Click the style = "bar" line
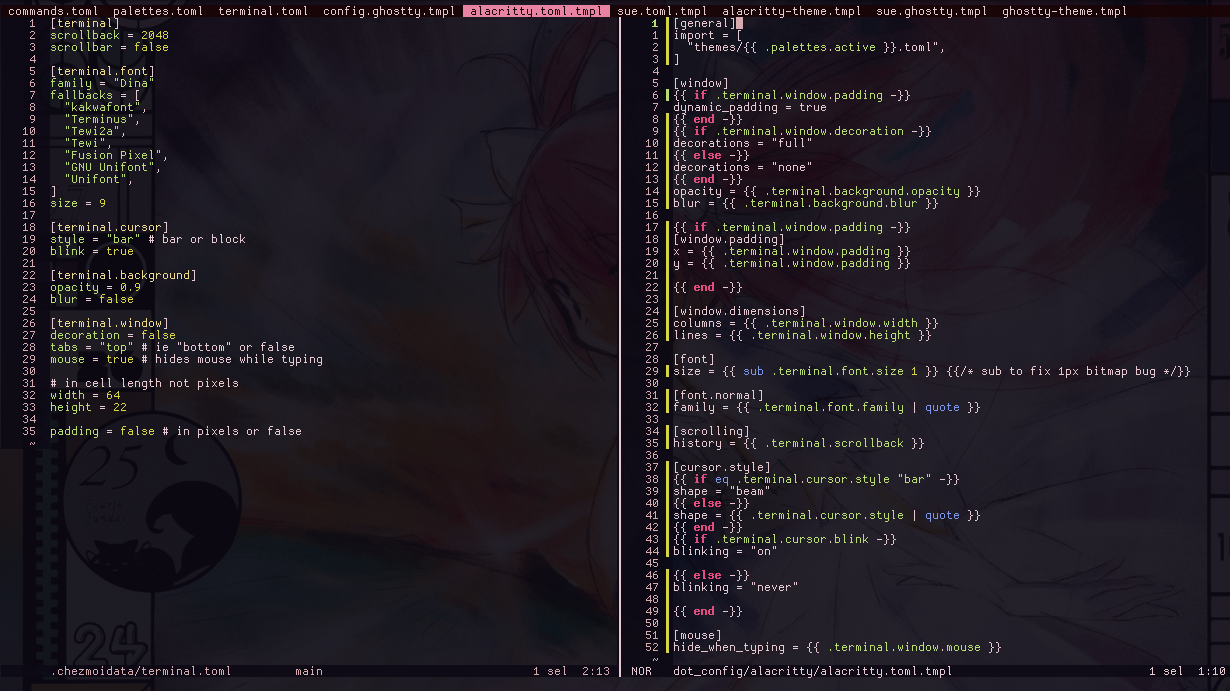Screen dimensions: 1230x691 click(148, 239)
